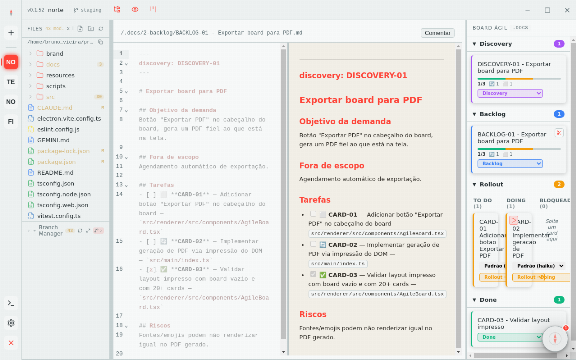Toggle checked CARD-03 checkbox in preview
The image size is (576, 360).
tap(313, 274)
